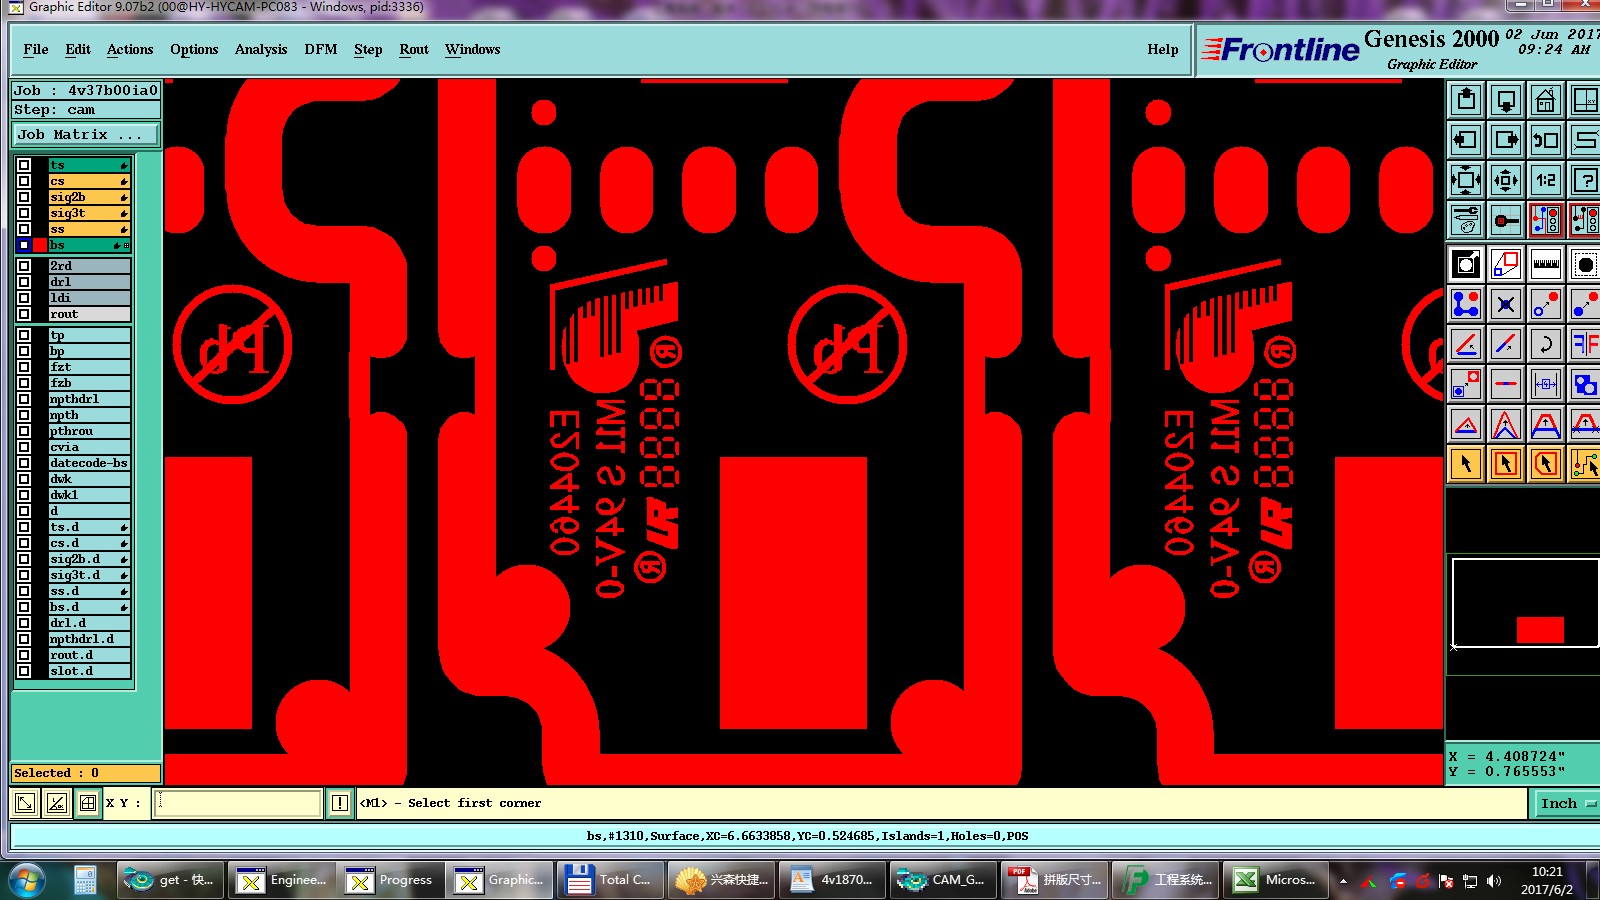Toggle the sig3t layer checkbox
The height and width of the screenshot is (900, 1600).
(24, 213)
